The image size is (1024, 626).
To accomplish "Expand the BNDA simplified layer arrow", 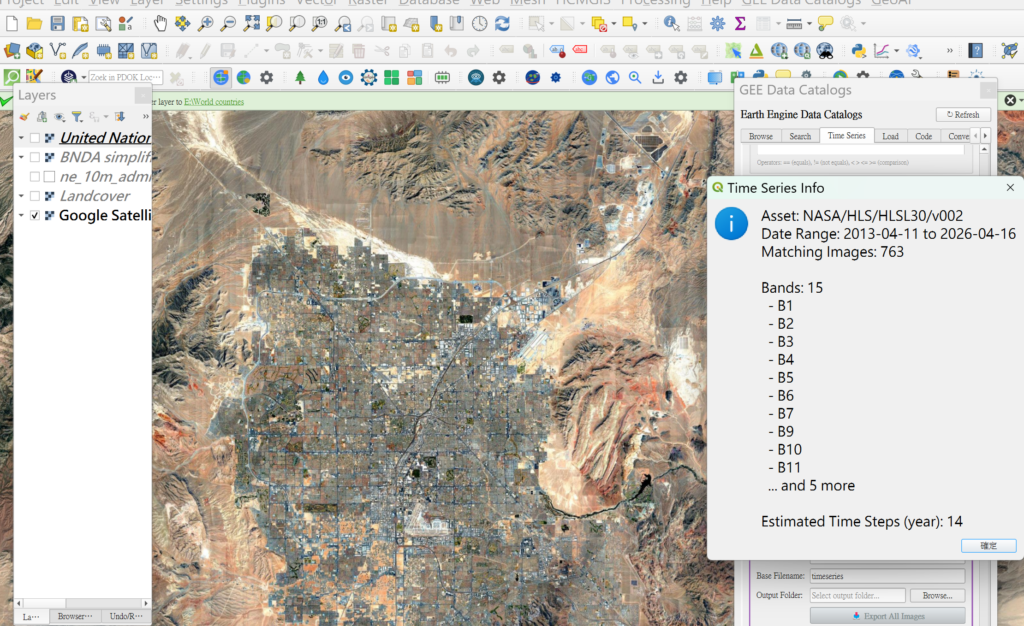I will pyautogui.click(x=21, y=157).
